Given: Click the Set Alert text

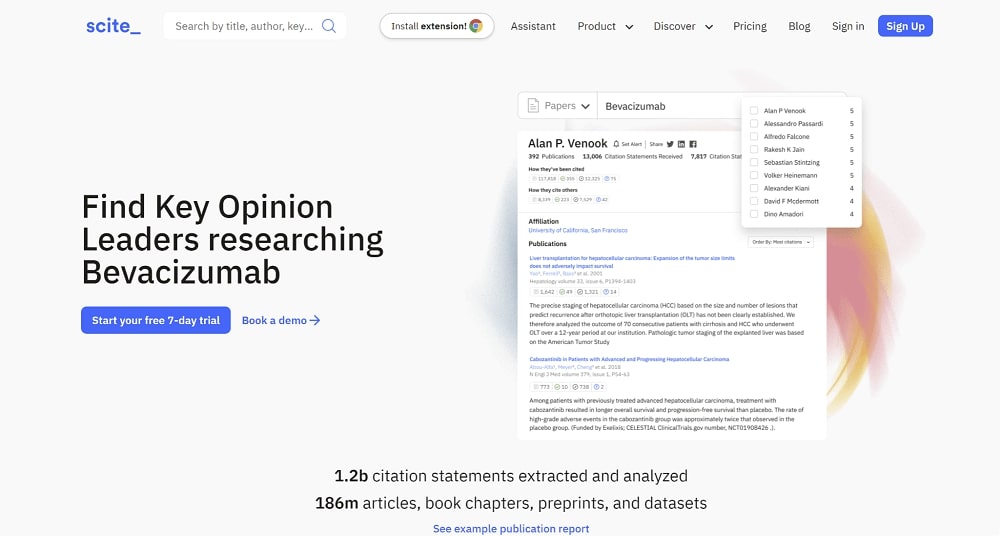Looking at the screenshot, I should (631, 144).
